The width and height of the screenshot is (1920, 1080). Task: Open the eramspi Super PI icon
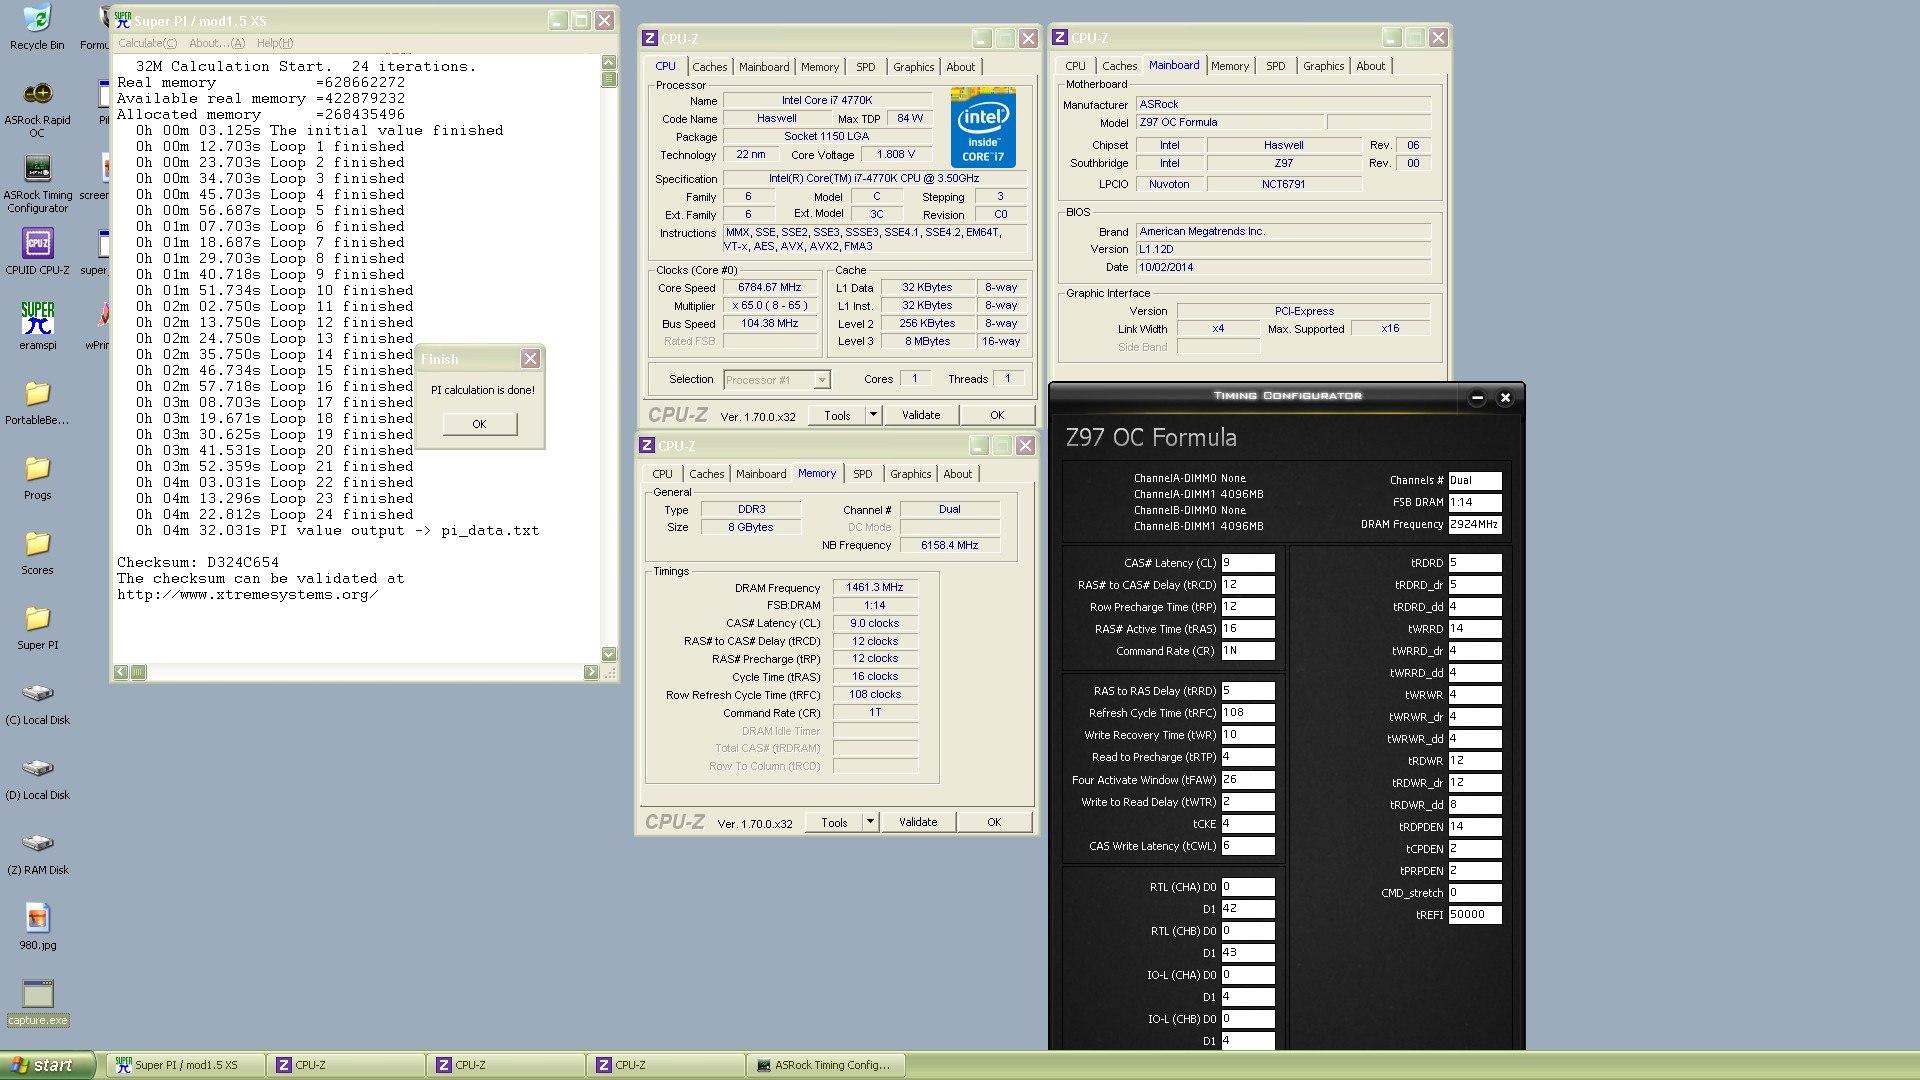pos(37,326)
